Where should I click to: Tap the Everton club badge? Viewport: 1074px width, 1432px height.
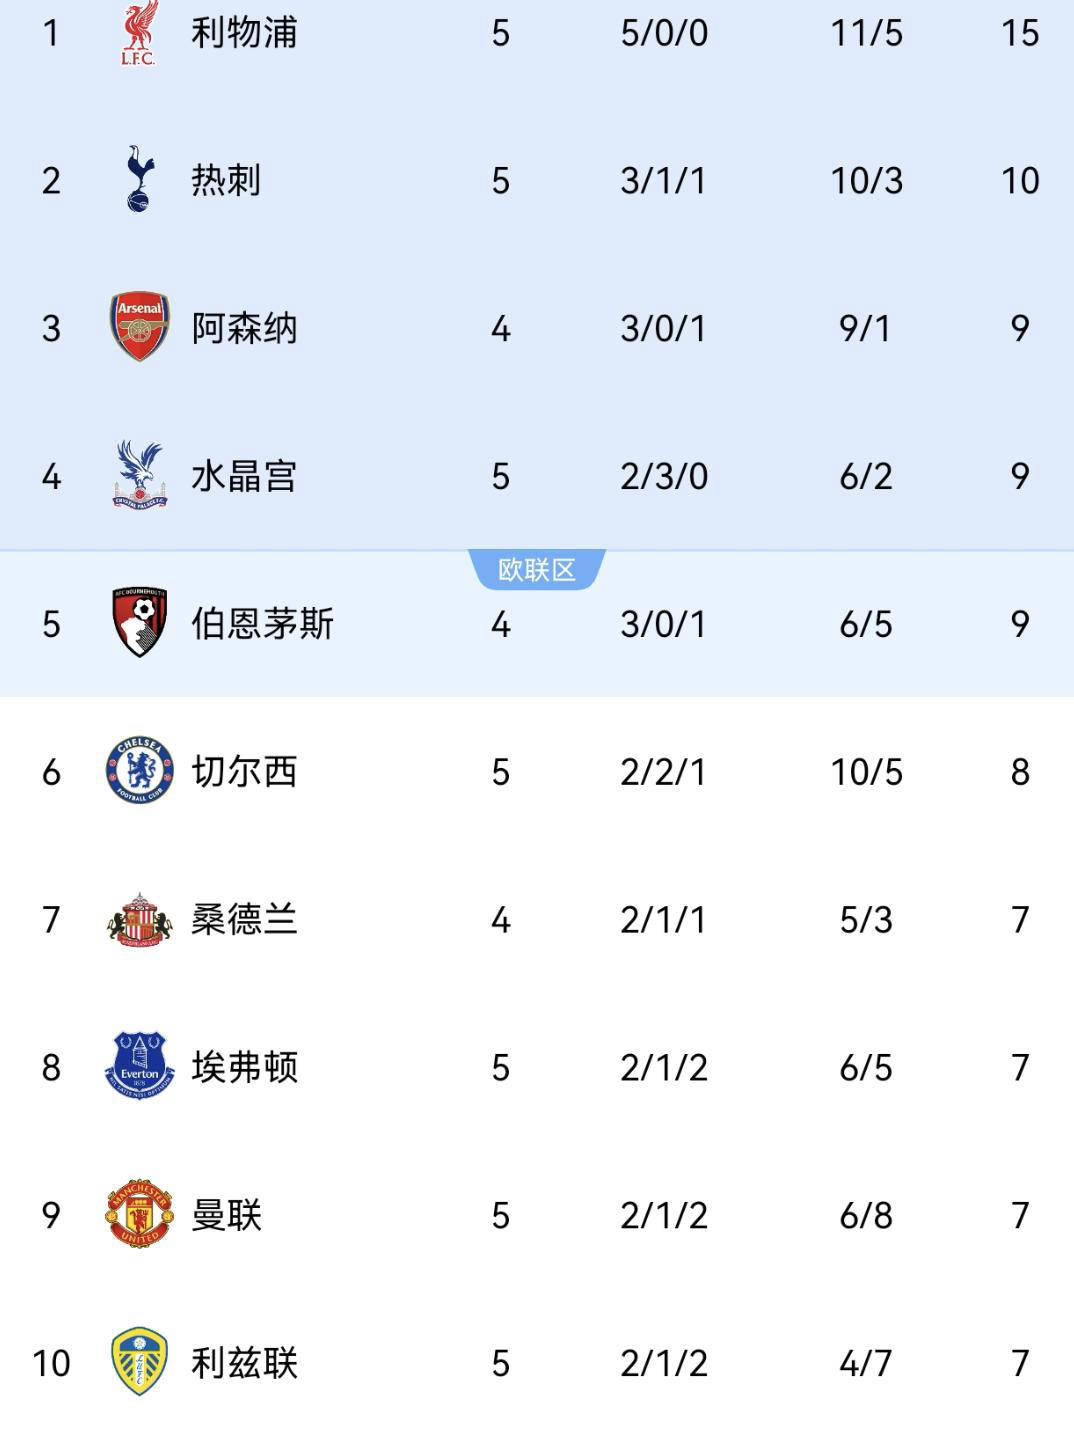[x=139, y=1066]
